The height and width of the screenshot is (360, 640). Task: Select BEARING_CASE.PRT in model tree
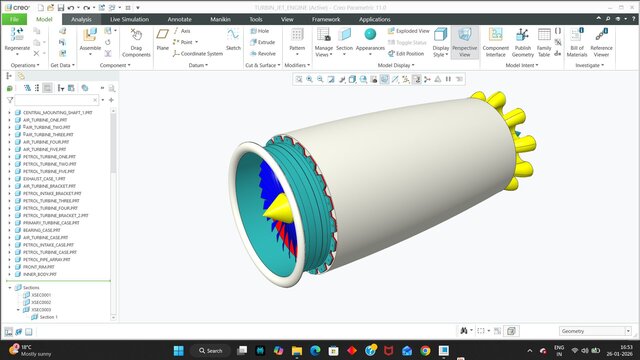tap(42, 230)
